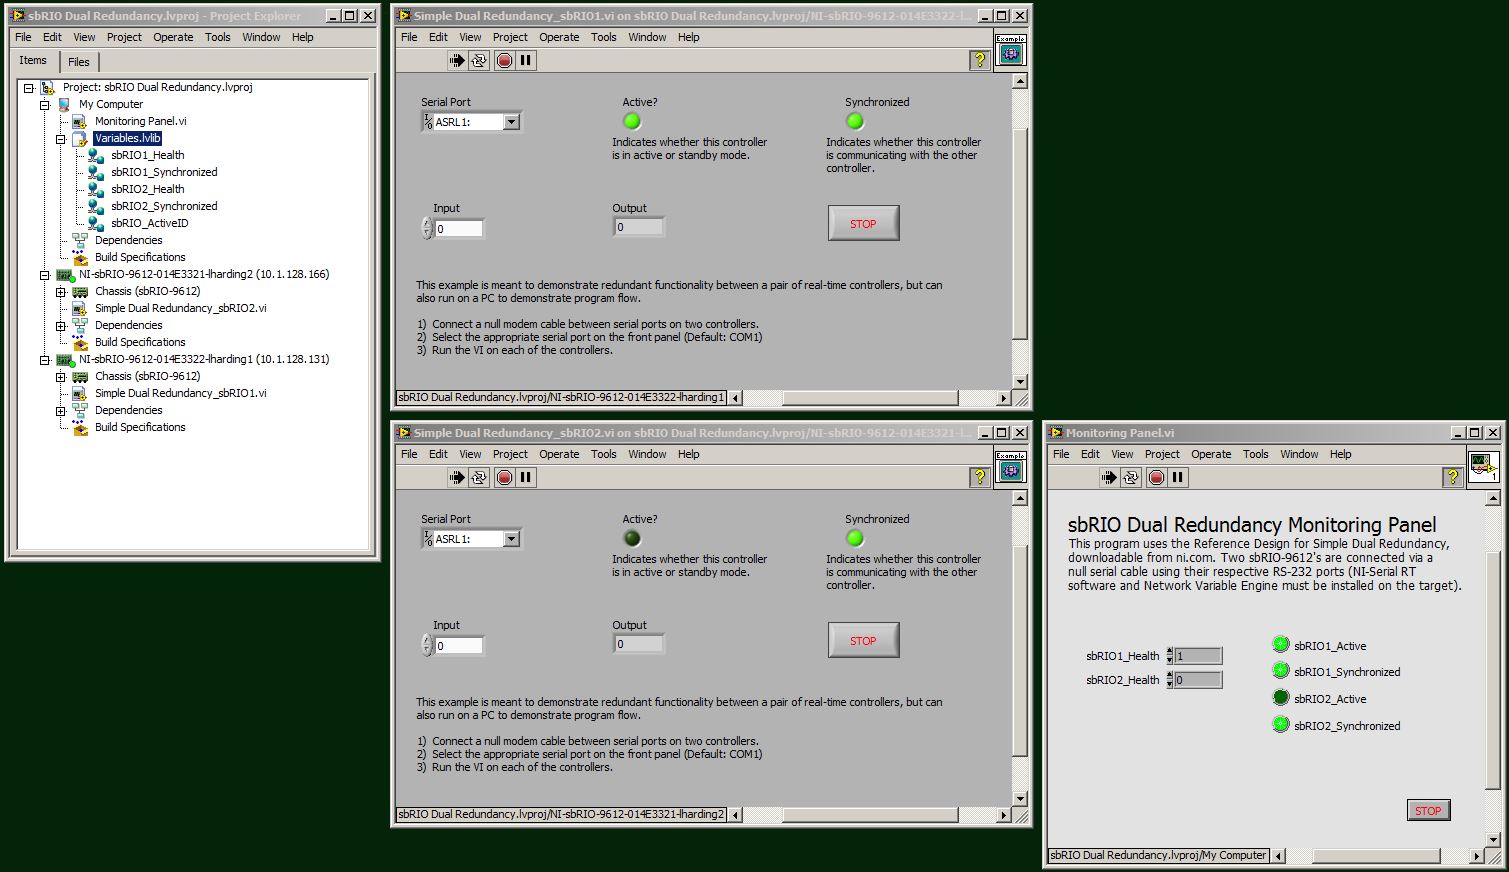
Task: Click STOP button in sbRIO1 window
Action: point(863,223)
